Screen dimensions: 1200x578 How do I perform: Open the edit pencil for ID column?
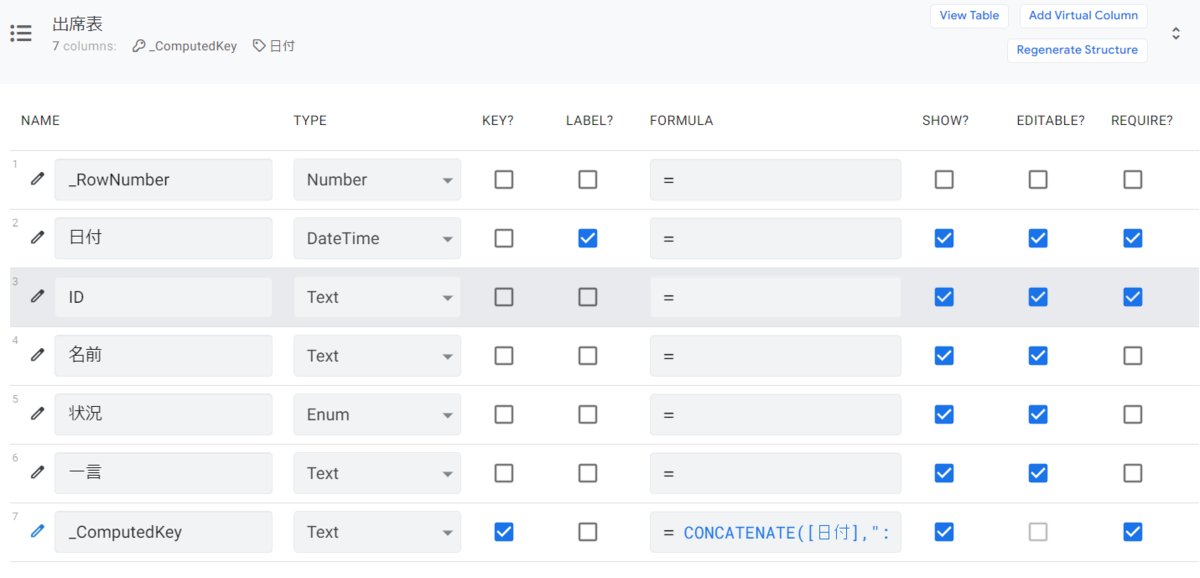point(38,296)
